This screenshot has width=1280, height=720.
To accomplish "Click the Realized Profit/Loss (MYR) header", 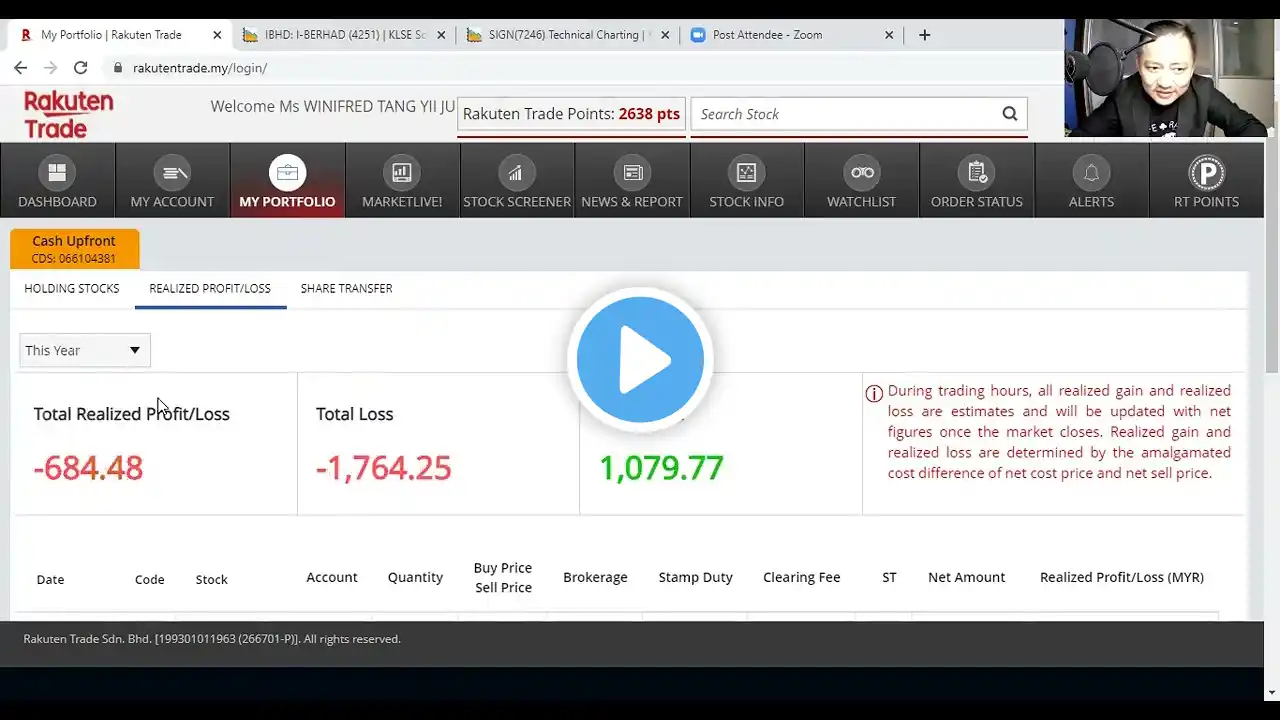I will click(x=1122, y=577).
